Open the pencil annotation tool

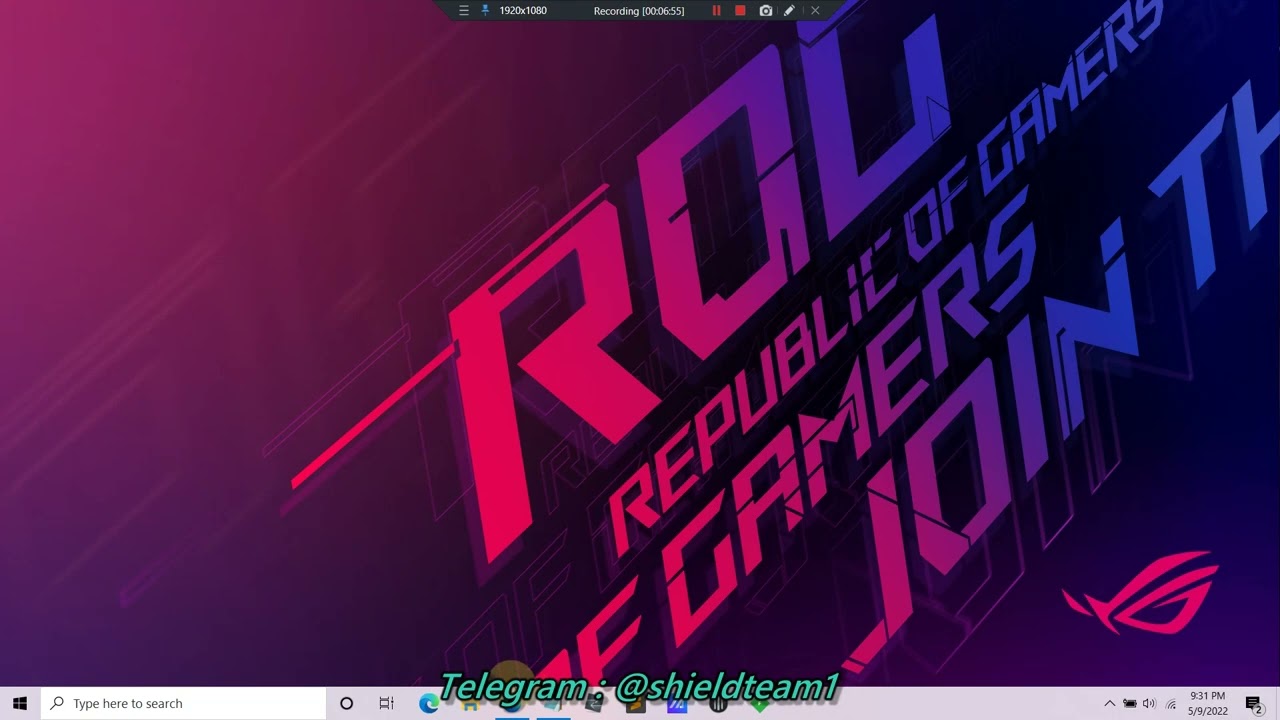pyautogui.click(x=789, y=11)
